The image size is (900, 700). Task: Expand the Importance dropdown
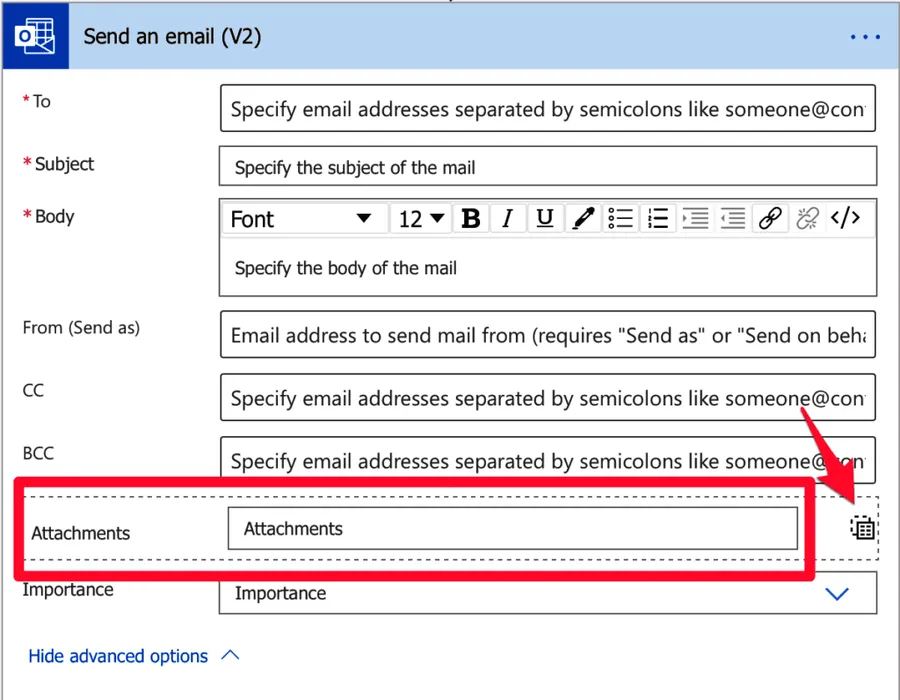tap(836, 593)
